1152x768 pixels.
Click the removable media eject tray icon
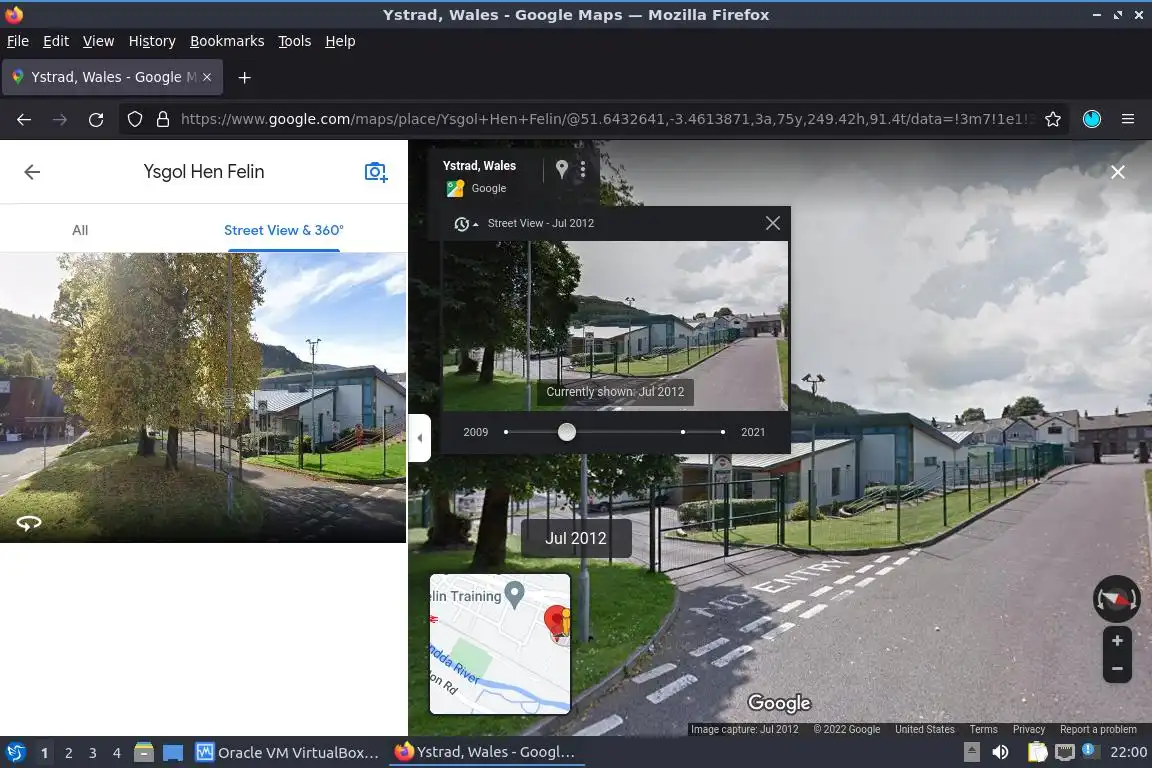971,753
